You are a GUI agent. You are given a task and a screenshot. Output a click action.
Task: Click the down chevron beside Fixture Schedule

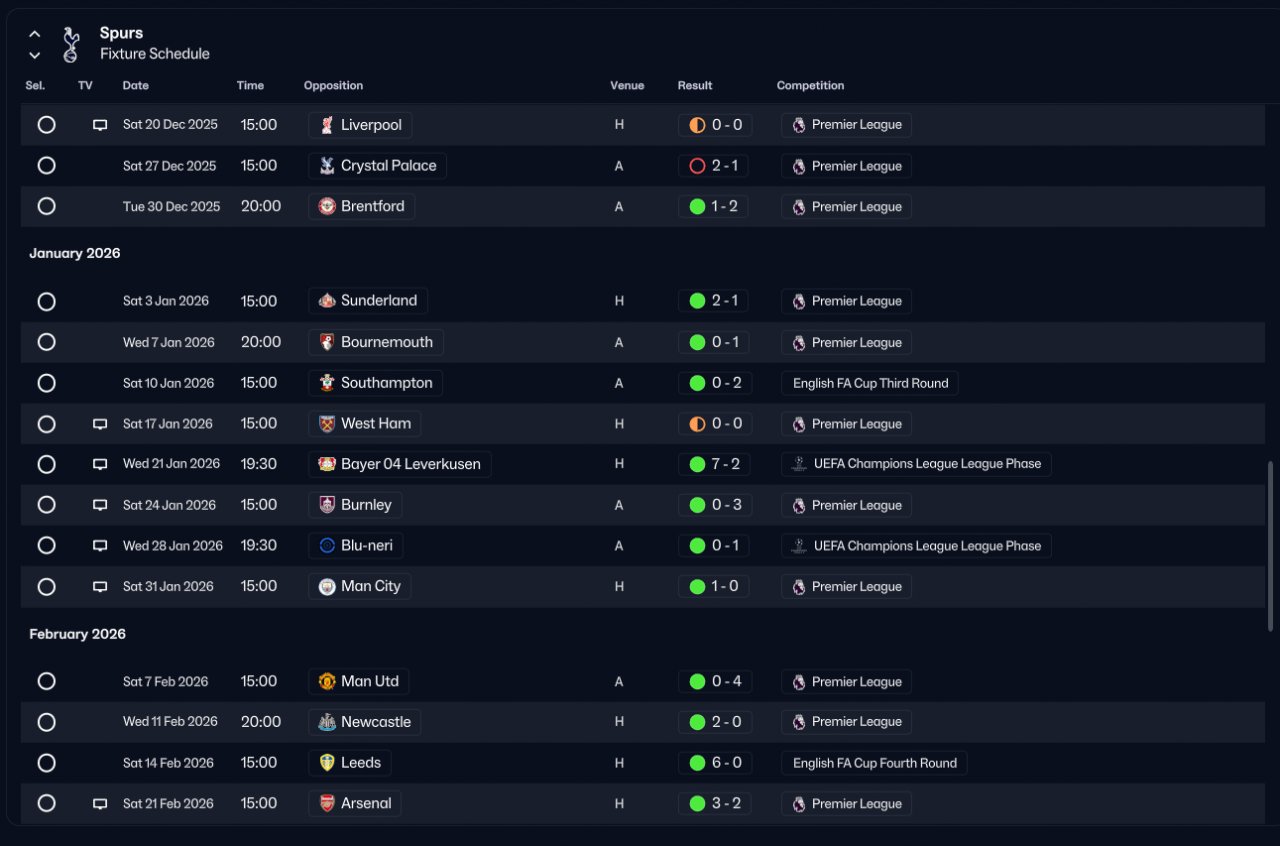tap(35, 55)
